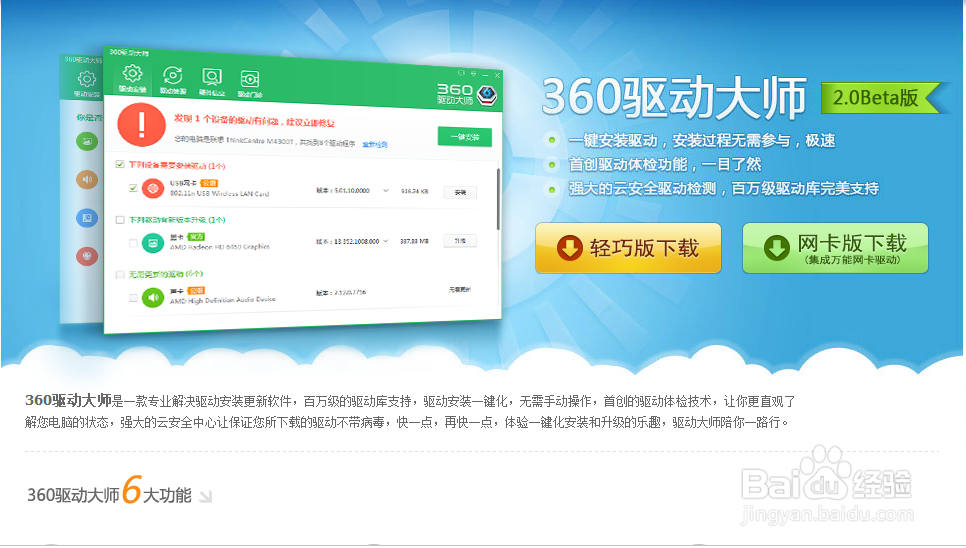
Task: Check the AMD Radeon graphics driver checkbox
Action: point(133,243)
